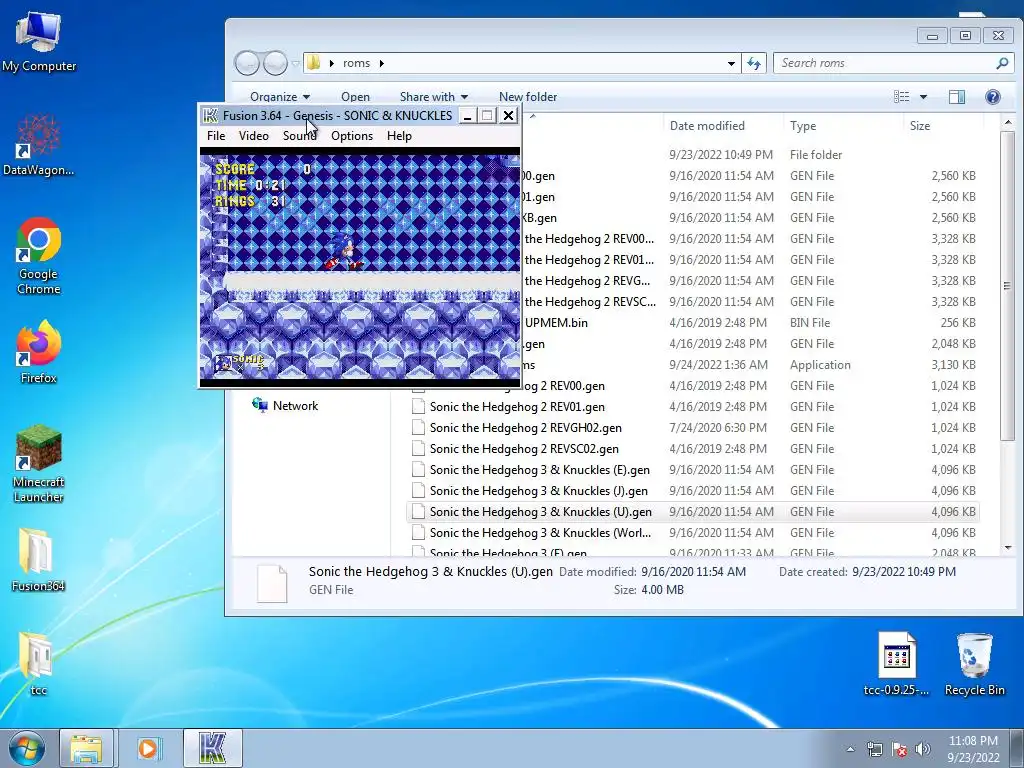Show hidden system tray icons
Viewport: 1024px width, 768px height.
point(850,749)
